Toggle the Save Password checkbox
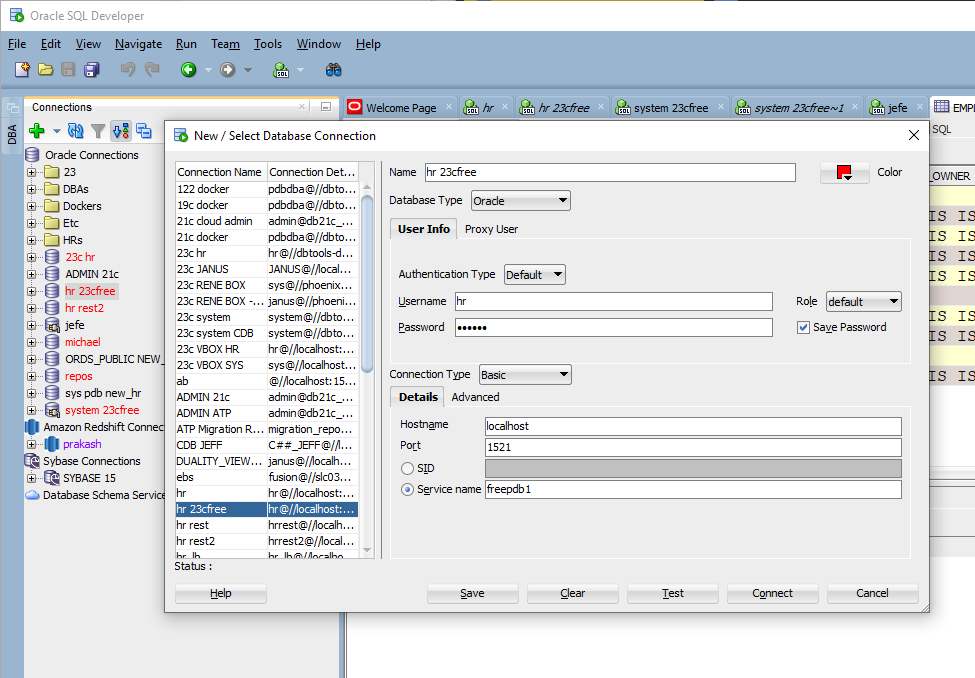This screenshot has height=678, width=975. 803,327
